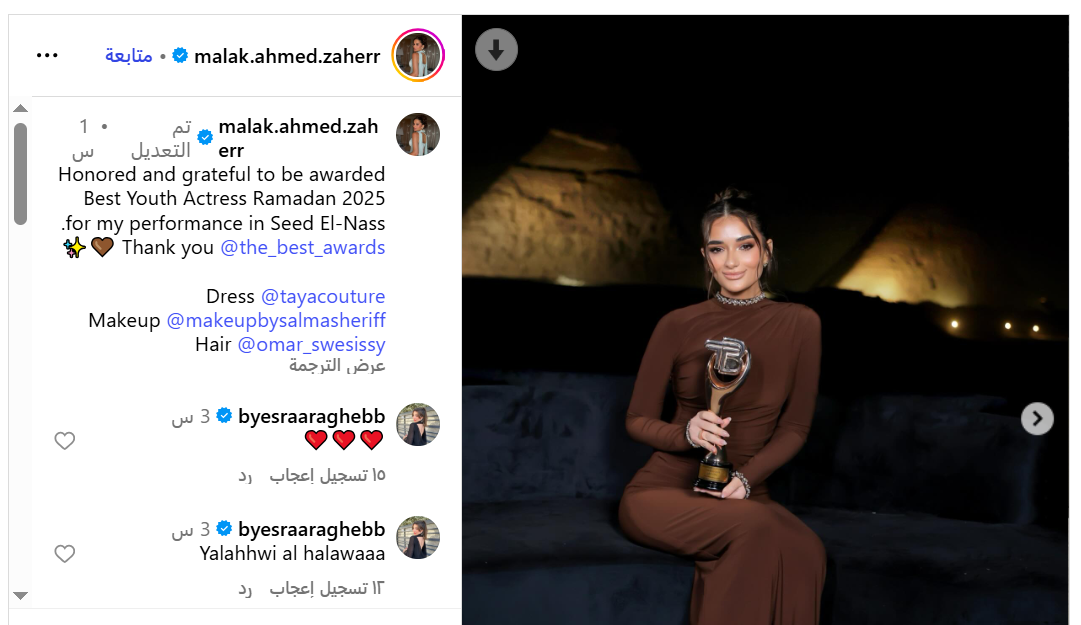Viewport: 1081px width, 625px height.
Task: Like the three red hearts comment
Action: (x=65, y=440)
